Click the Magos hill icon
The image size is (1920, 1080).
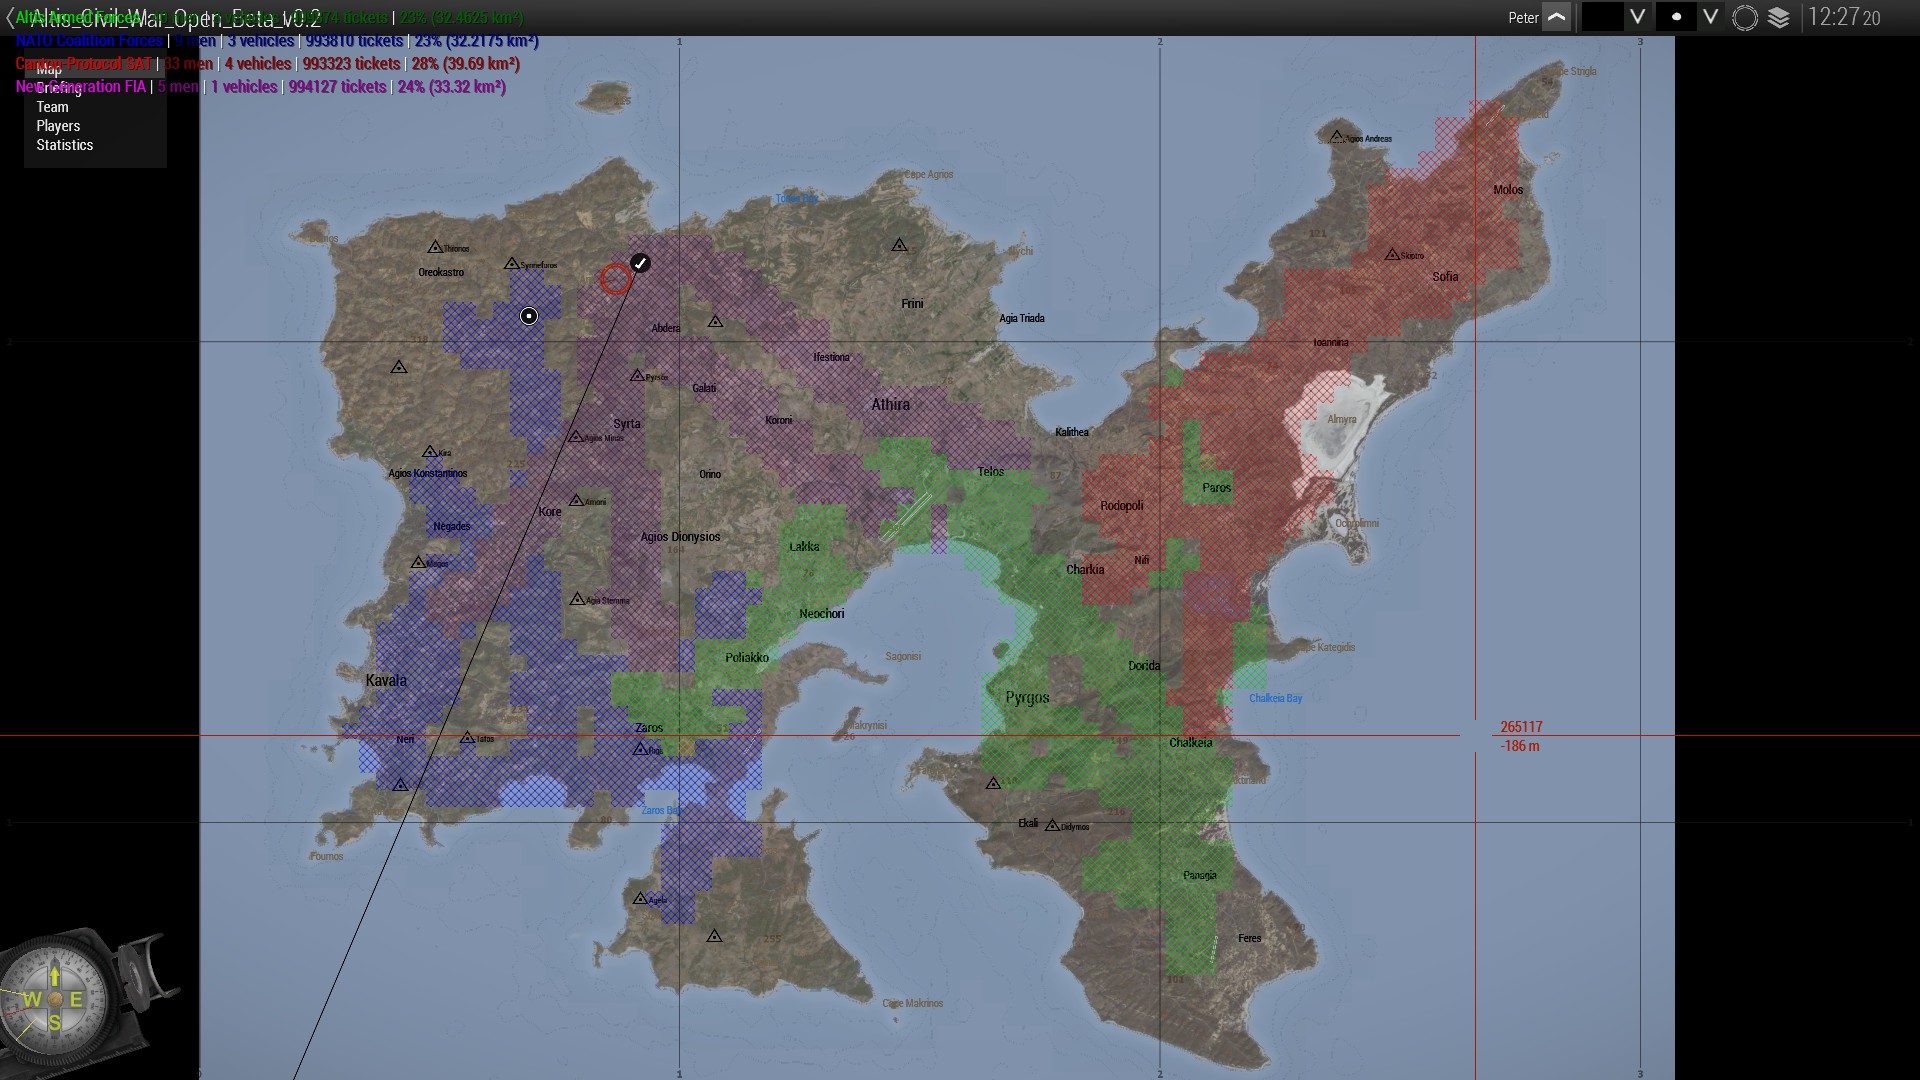click(x=418, y=563)
